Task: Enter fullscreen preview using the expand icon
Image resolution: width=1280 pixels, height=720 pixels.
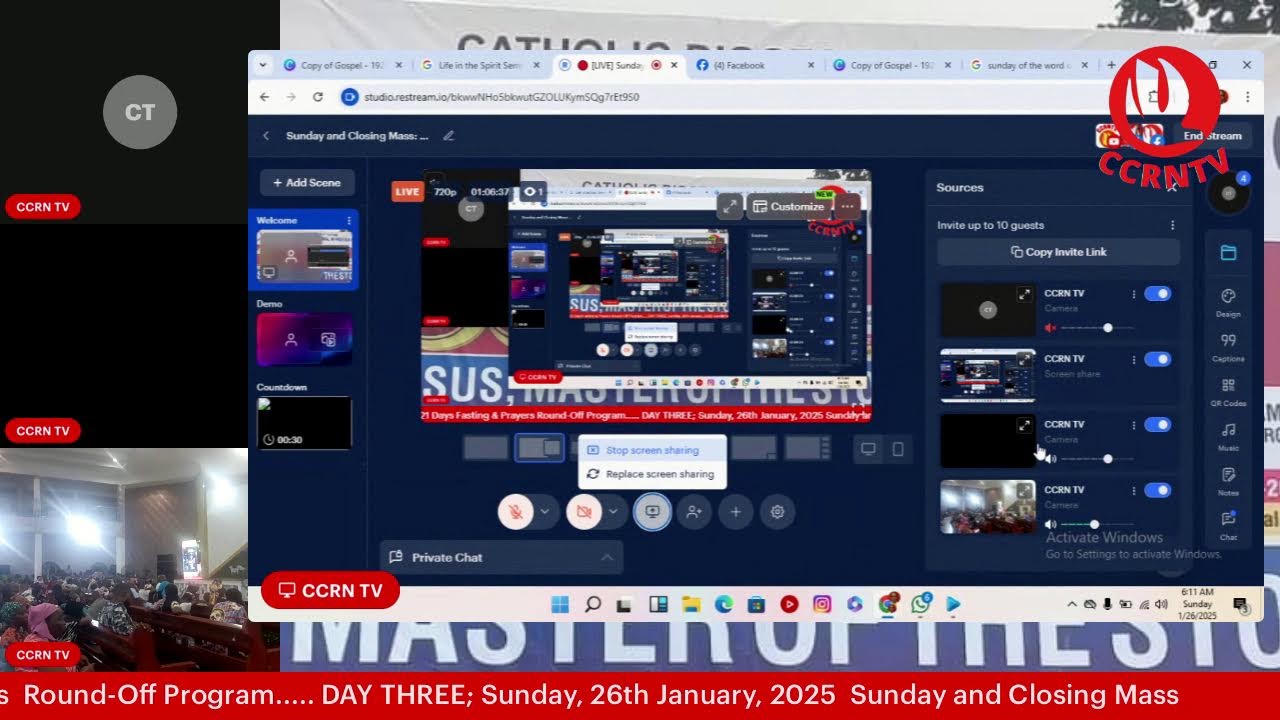Action: tap(730, 206)
